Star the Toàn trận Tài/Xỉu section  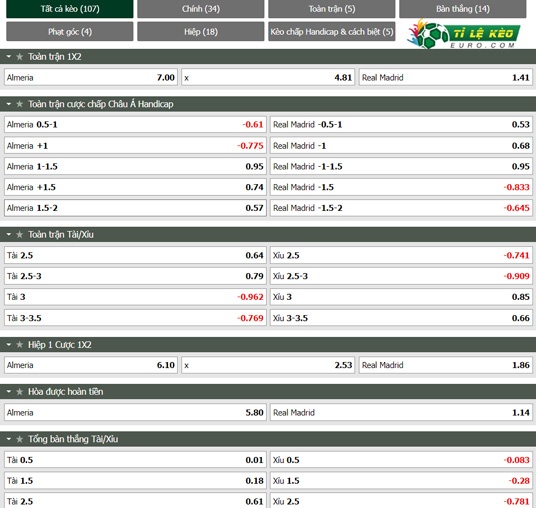coord(19,235)
